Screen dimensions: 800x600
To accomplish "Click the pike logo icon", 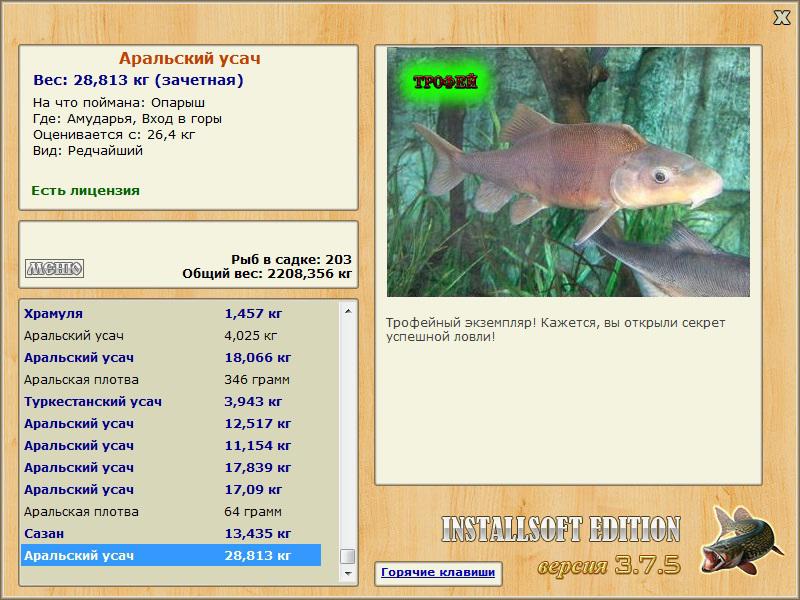I will [x=741, y=539].
